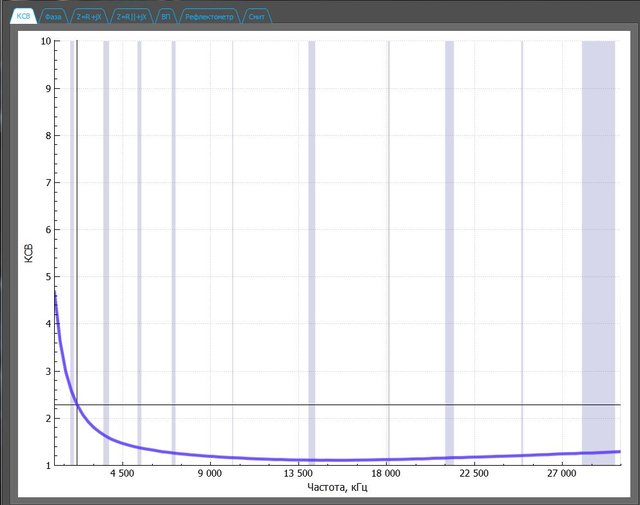The width and height of the screenshot is (640, 505).
Task: Click the shaded band just left of 22 500
Action: click(449, 200)
